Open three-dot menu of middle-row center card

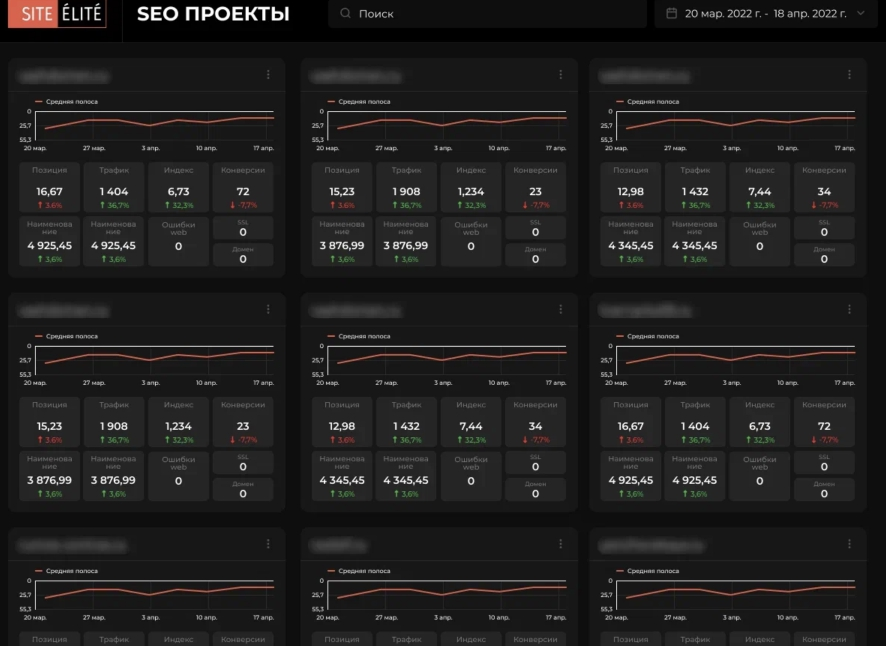point(561,309)
